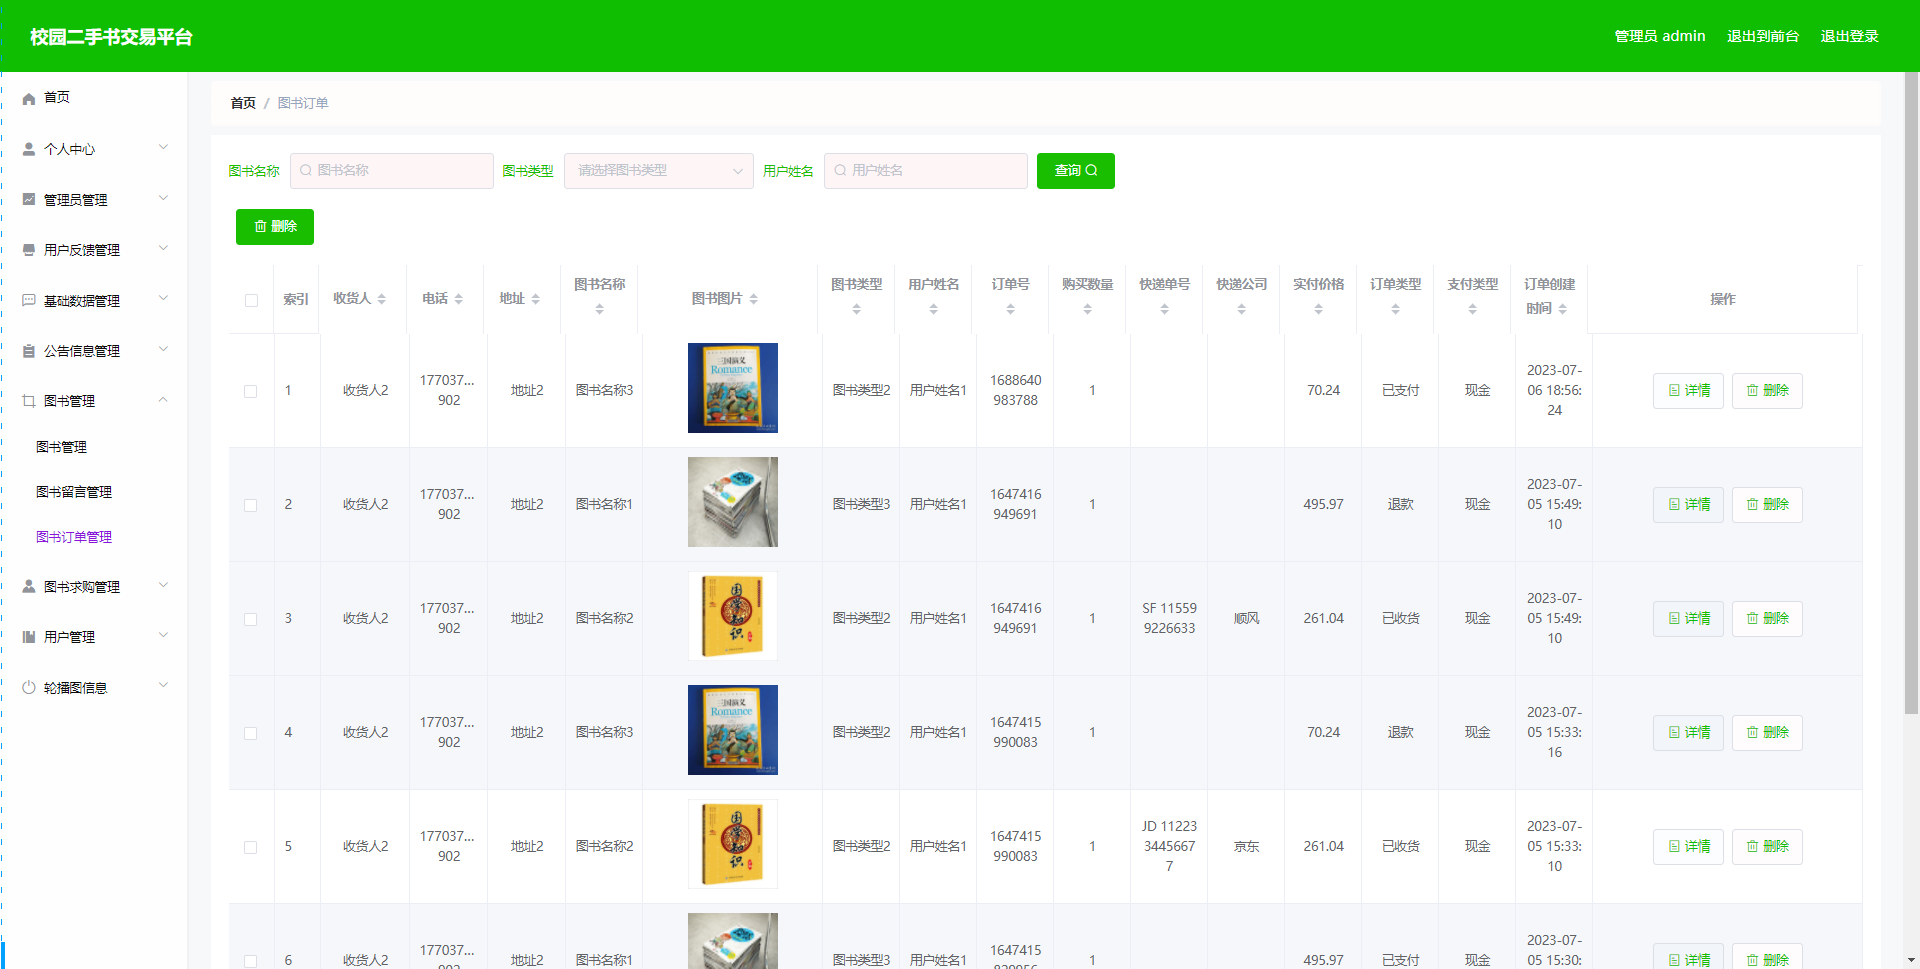Open the 请选择图书类型 dropdown
The height and width of the screenshot is (969, 1920).
point(659,171)
